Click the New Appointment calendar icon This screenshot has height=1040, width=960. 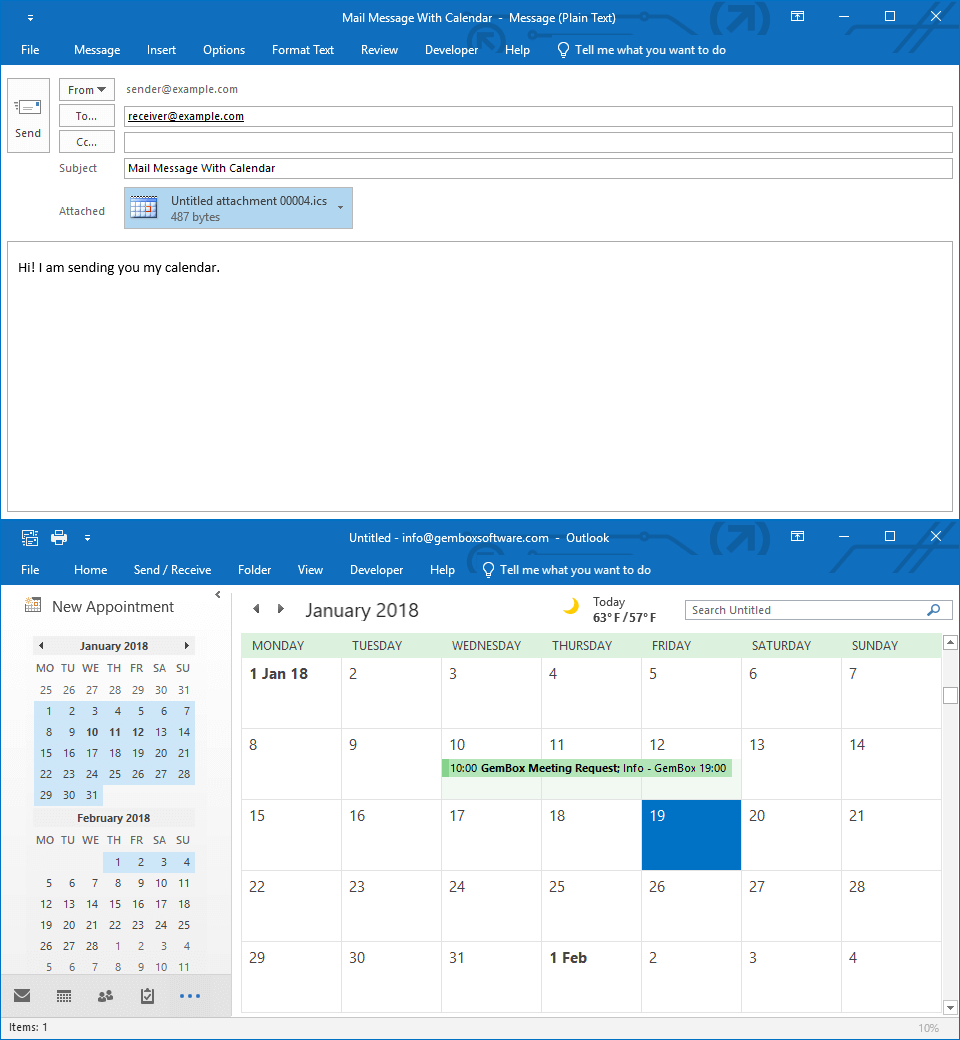pos(33,606)
